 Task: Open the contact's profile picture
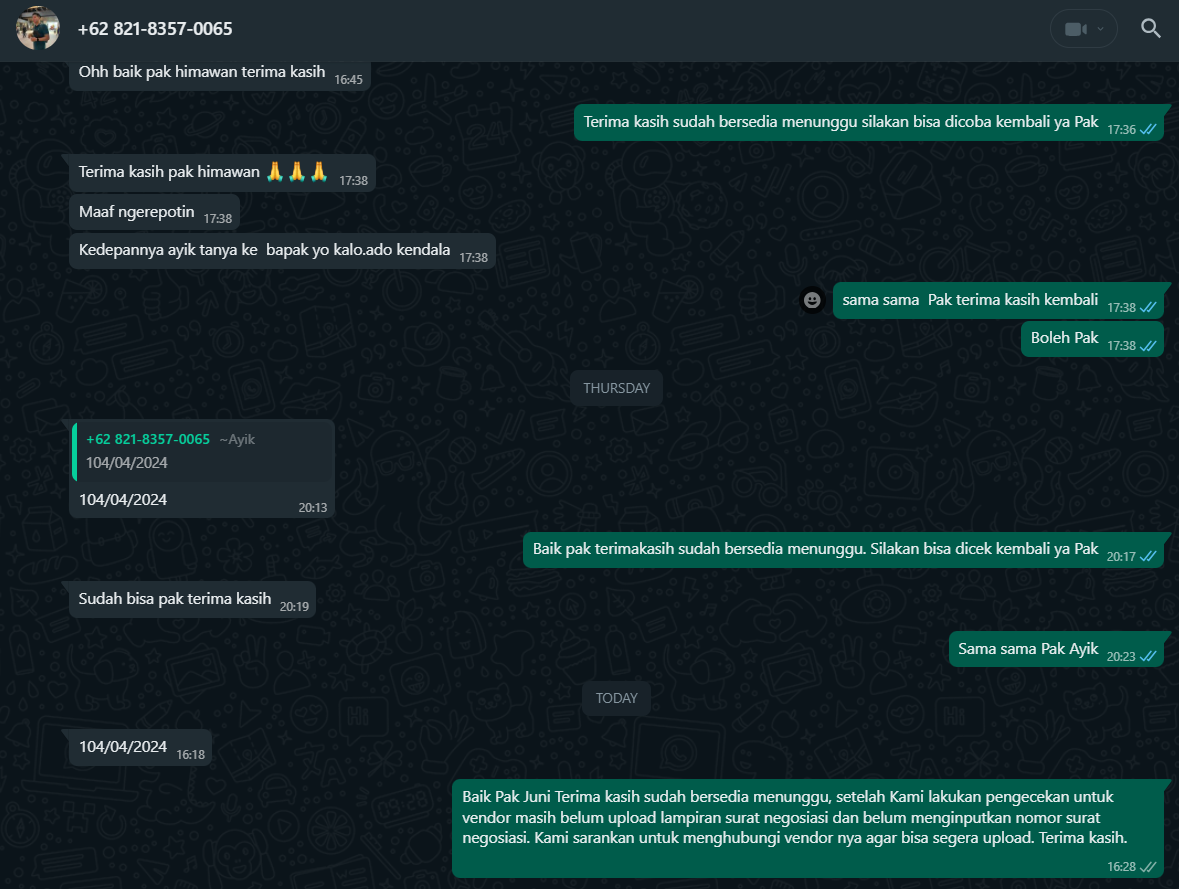point(38,29)
